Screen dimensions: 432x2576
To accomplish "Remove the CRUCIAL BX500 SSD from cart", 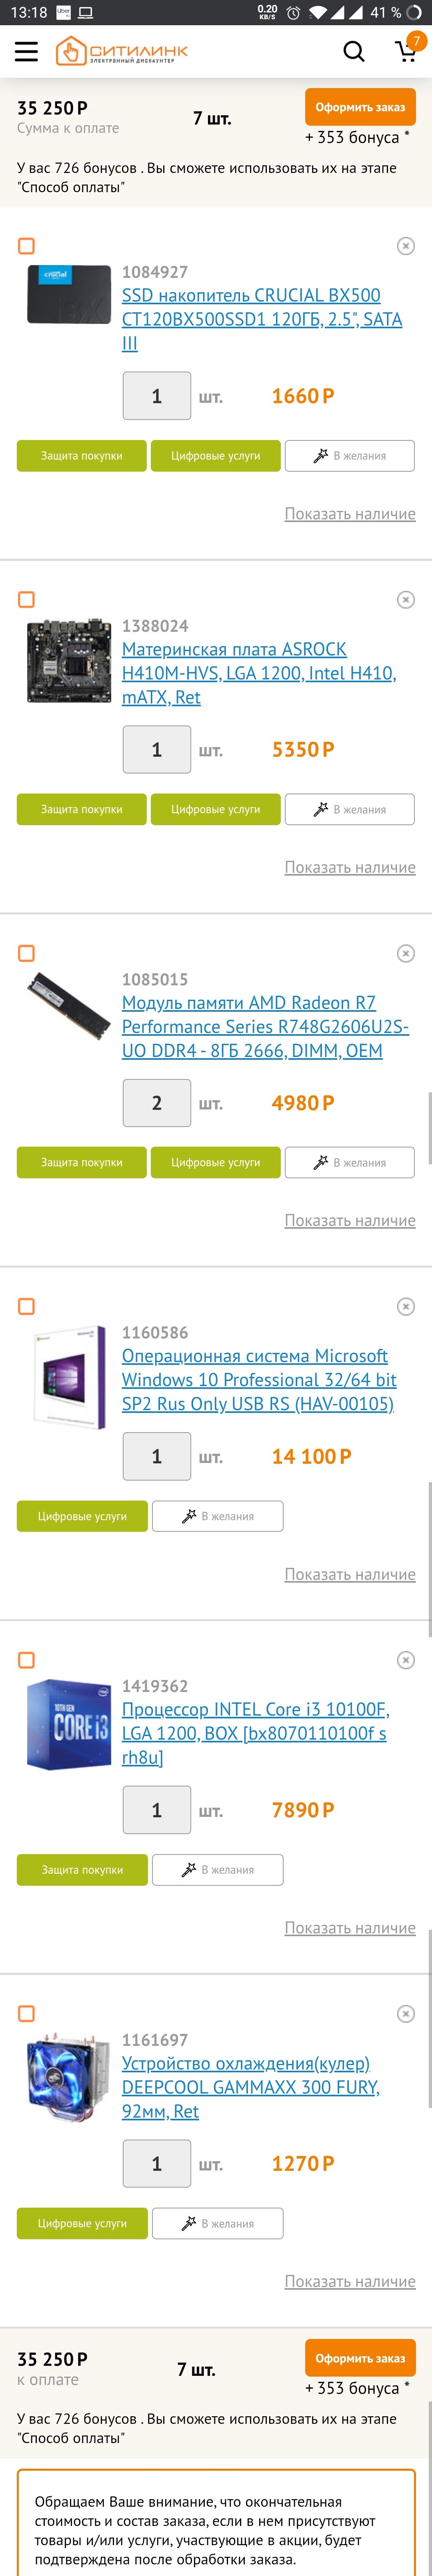I will [x=405, y=246].
